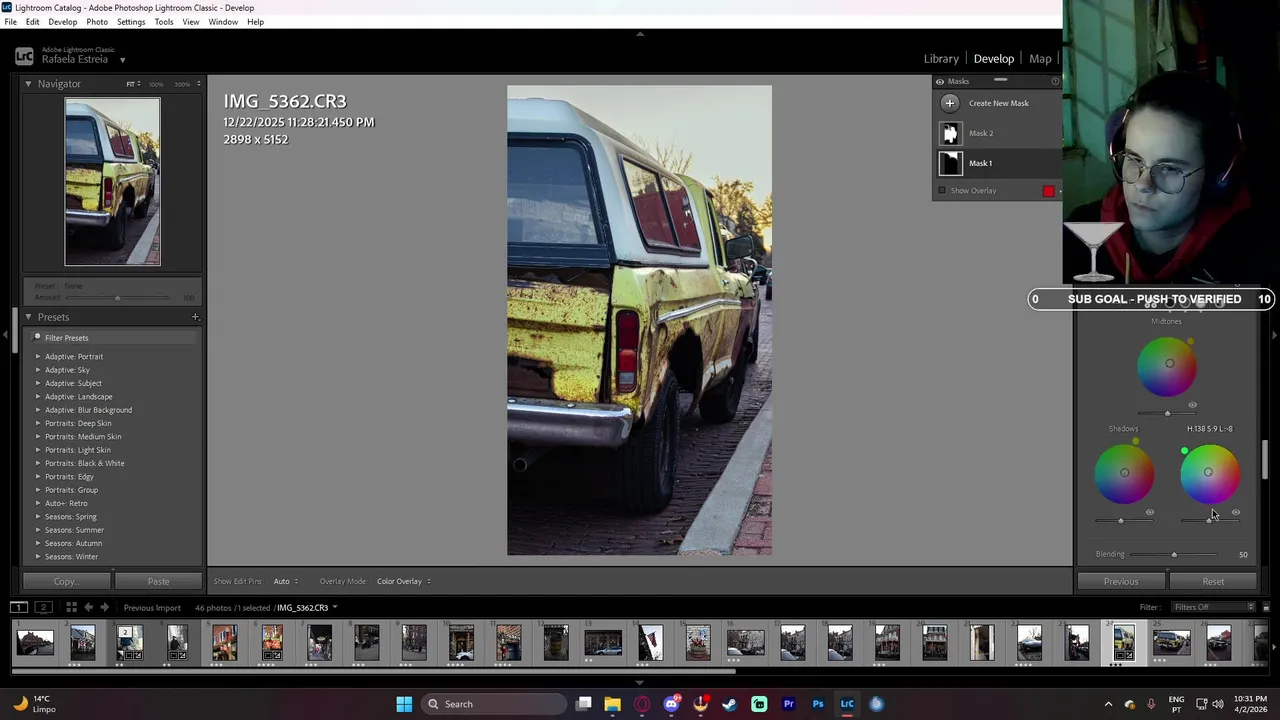The width and height of the screenshot is (1280, 720).
Task: Expand Portraits: Deep Skin presets
Action: click(38, 423)
